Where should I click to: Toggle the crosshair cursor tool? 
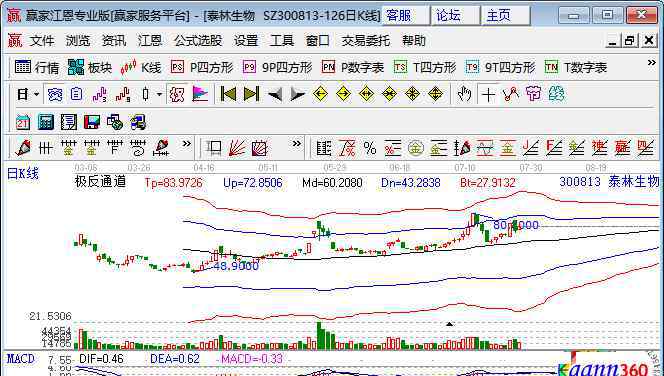488,94
